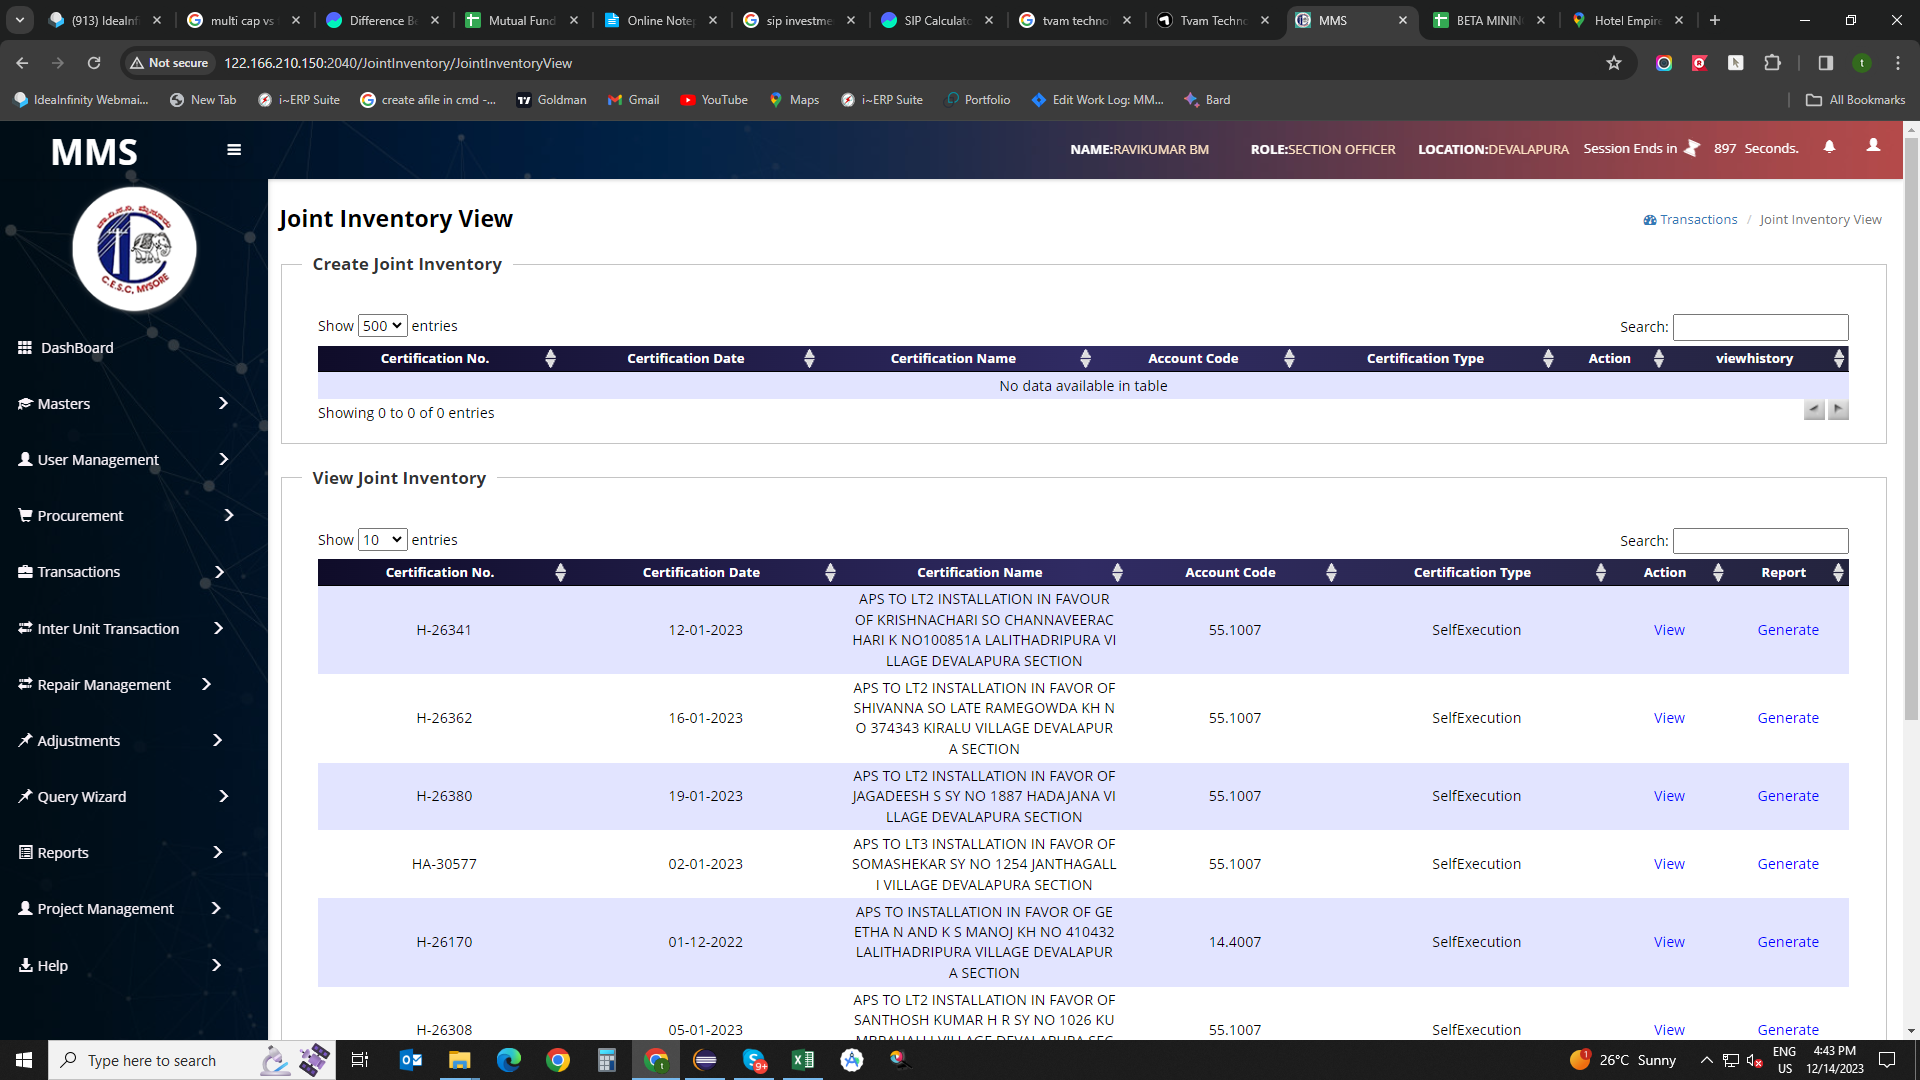Viewport: 1920px width, 1080px height.
Task: Go back in browser history
Action: (x=22, y=63)
